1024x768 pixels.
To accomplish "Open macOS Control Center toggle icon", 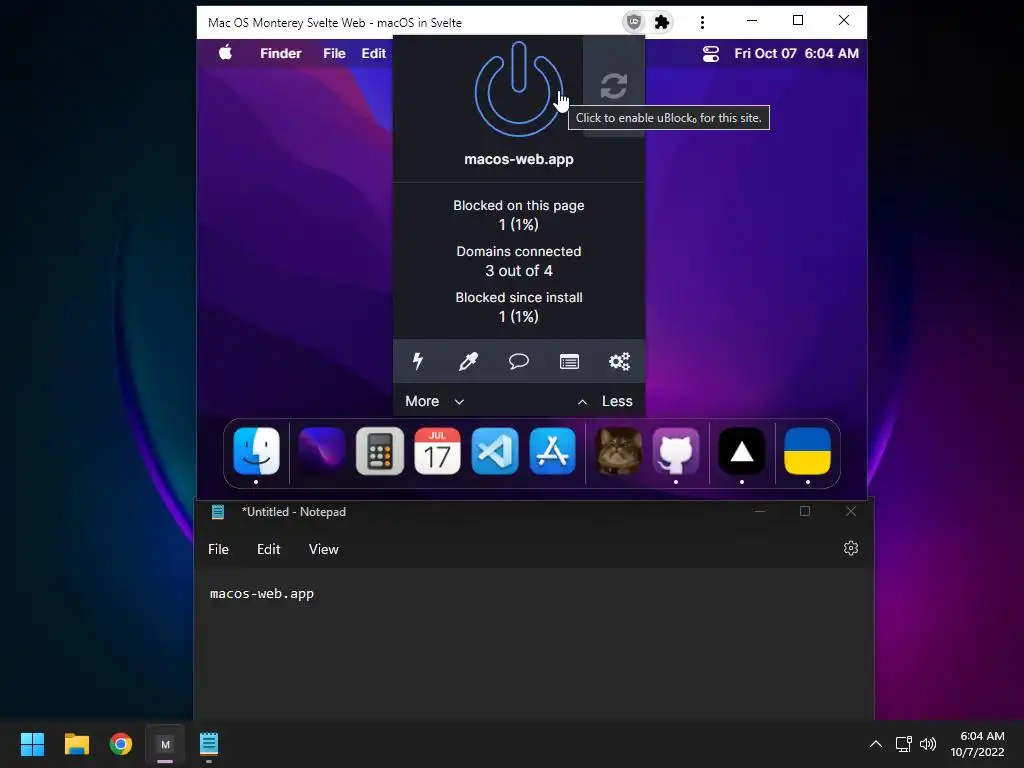I will coord(711,54).
